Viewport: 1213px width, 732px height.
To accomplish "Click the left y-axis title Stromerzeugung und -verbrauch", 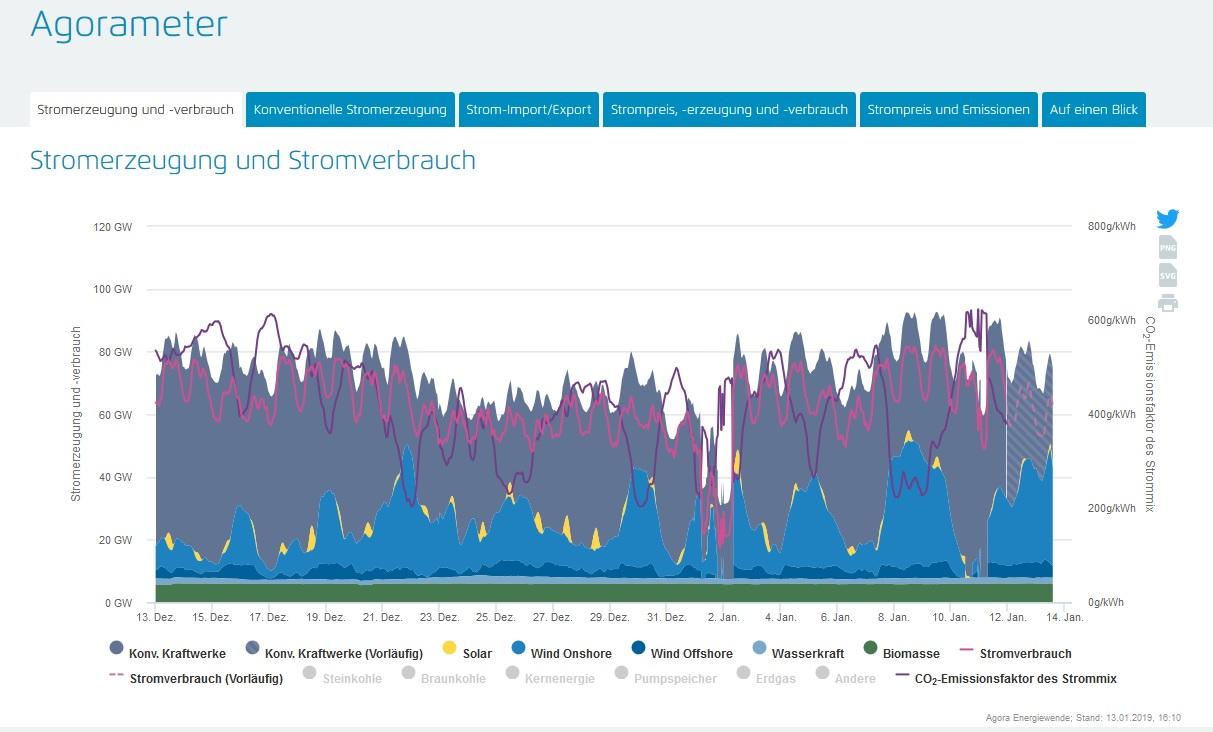I will [x=76, y=414].
